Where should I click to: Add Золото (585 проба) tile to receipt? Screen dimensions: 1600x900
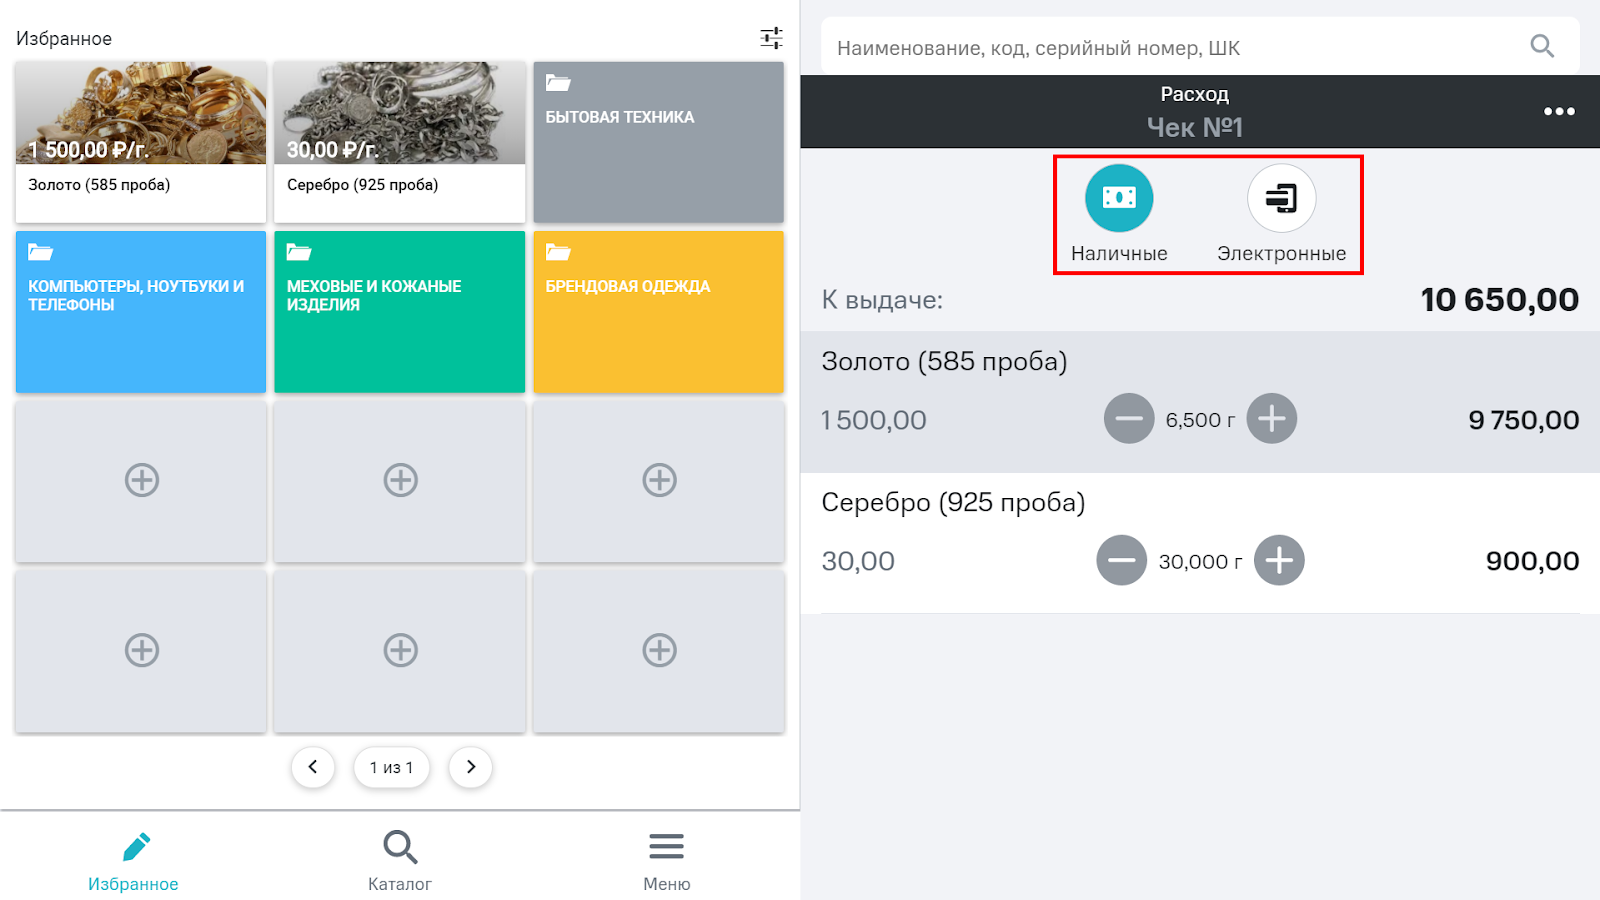pos(141,142)
